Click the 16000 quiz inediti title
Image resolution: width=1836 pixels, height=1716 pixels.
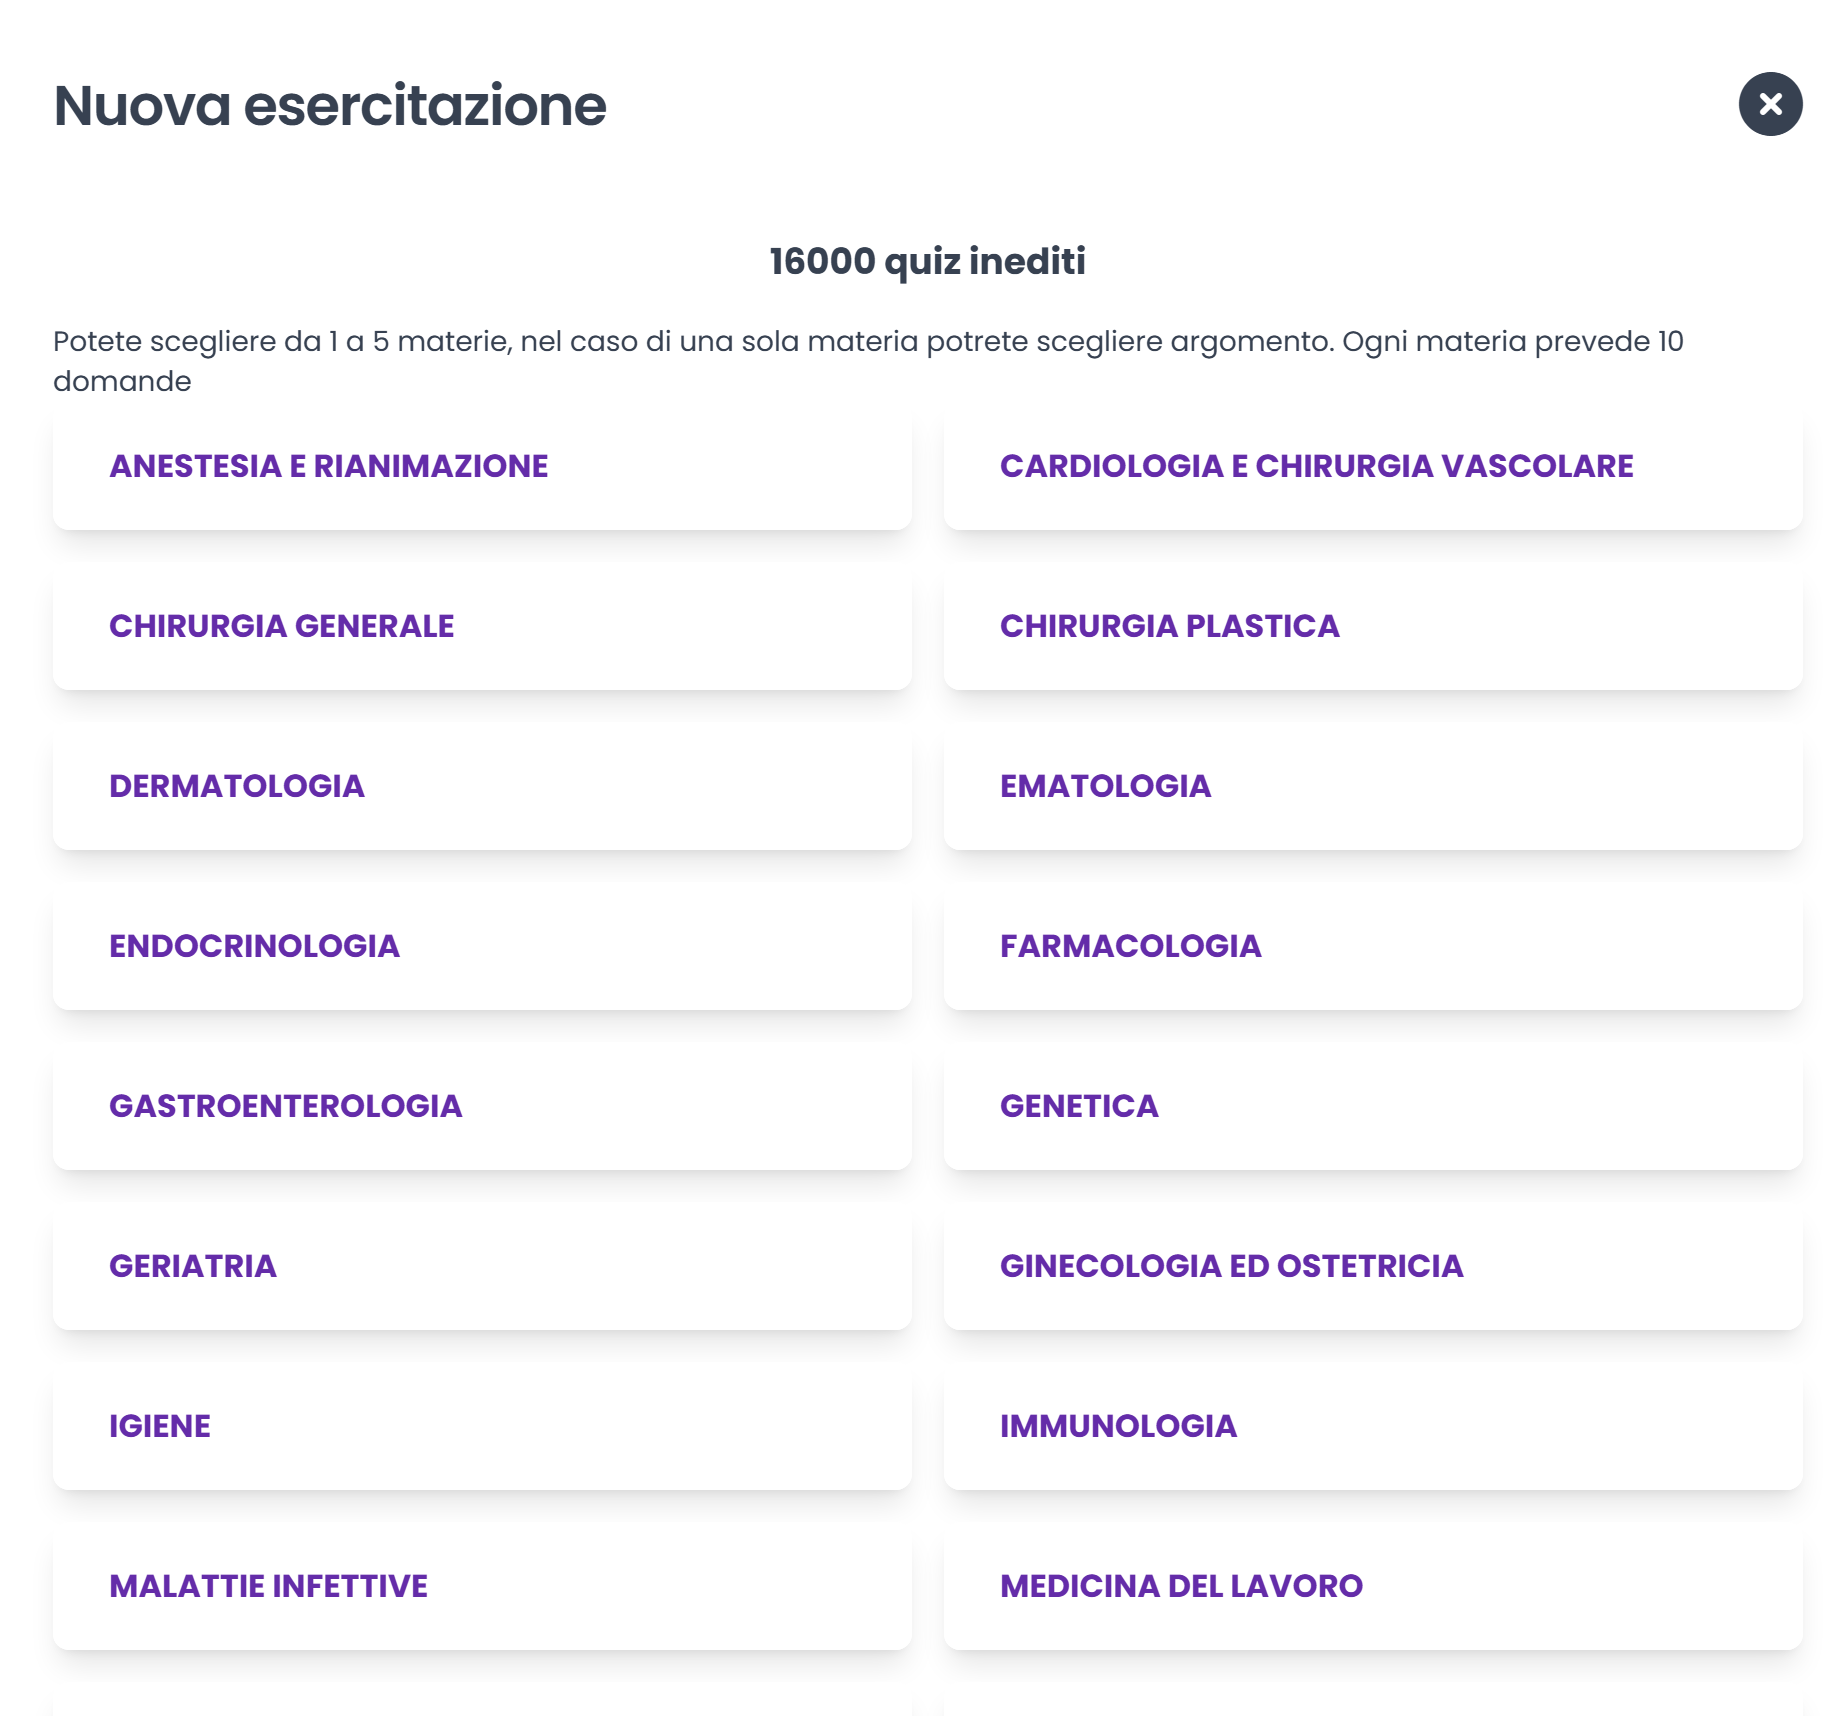(x=927, y=262)
